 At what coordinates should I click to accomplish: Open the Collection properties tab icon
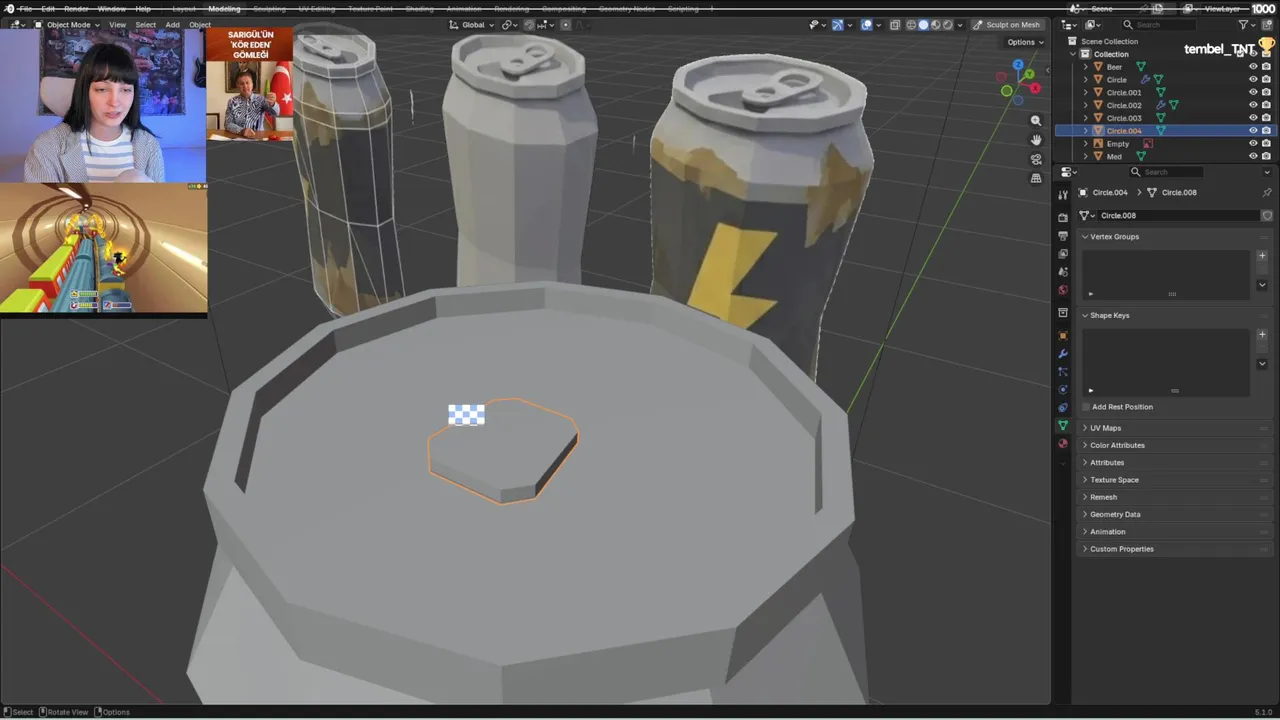pyautogui.click(x=1063, y=313)
